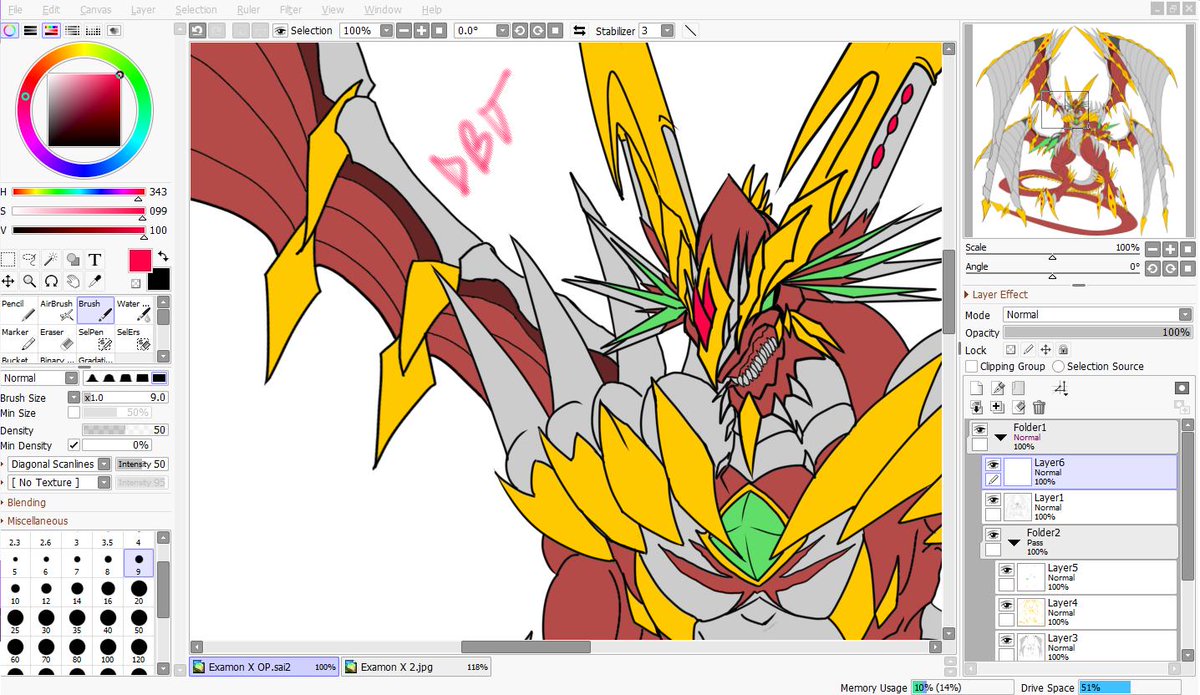The height and width of the screenshot is (695, 1200).
Task: Click the foreground red color swatch
Action: pos(140,260)
